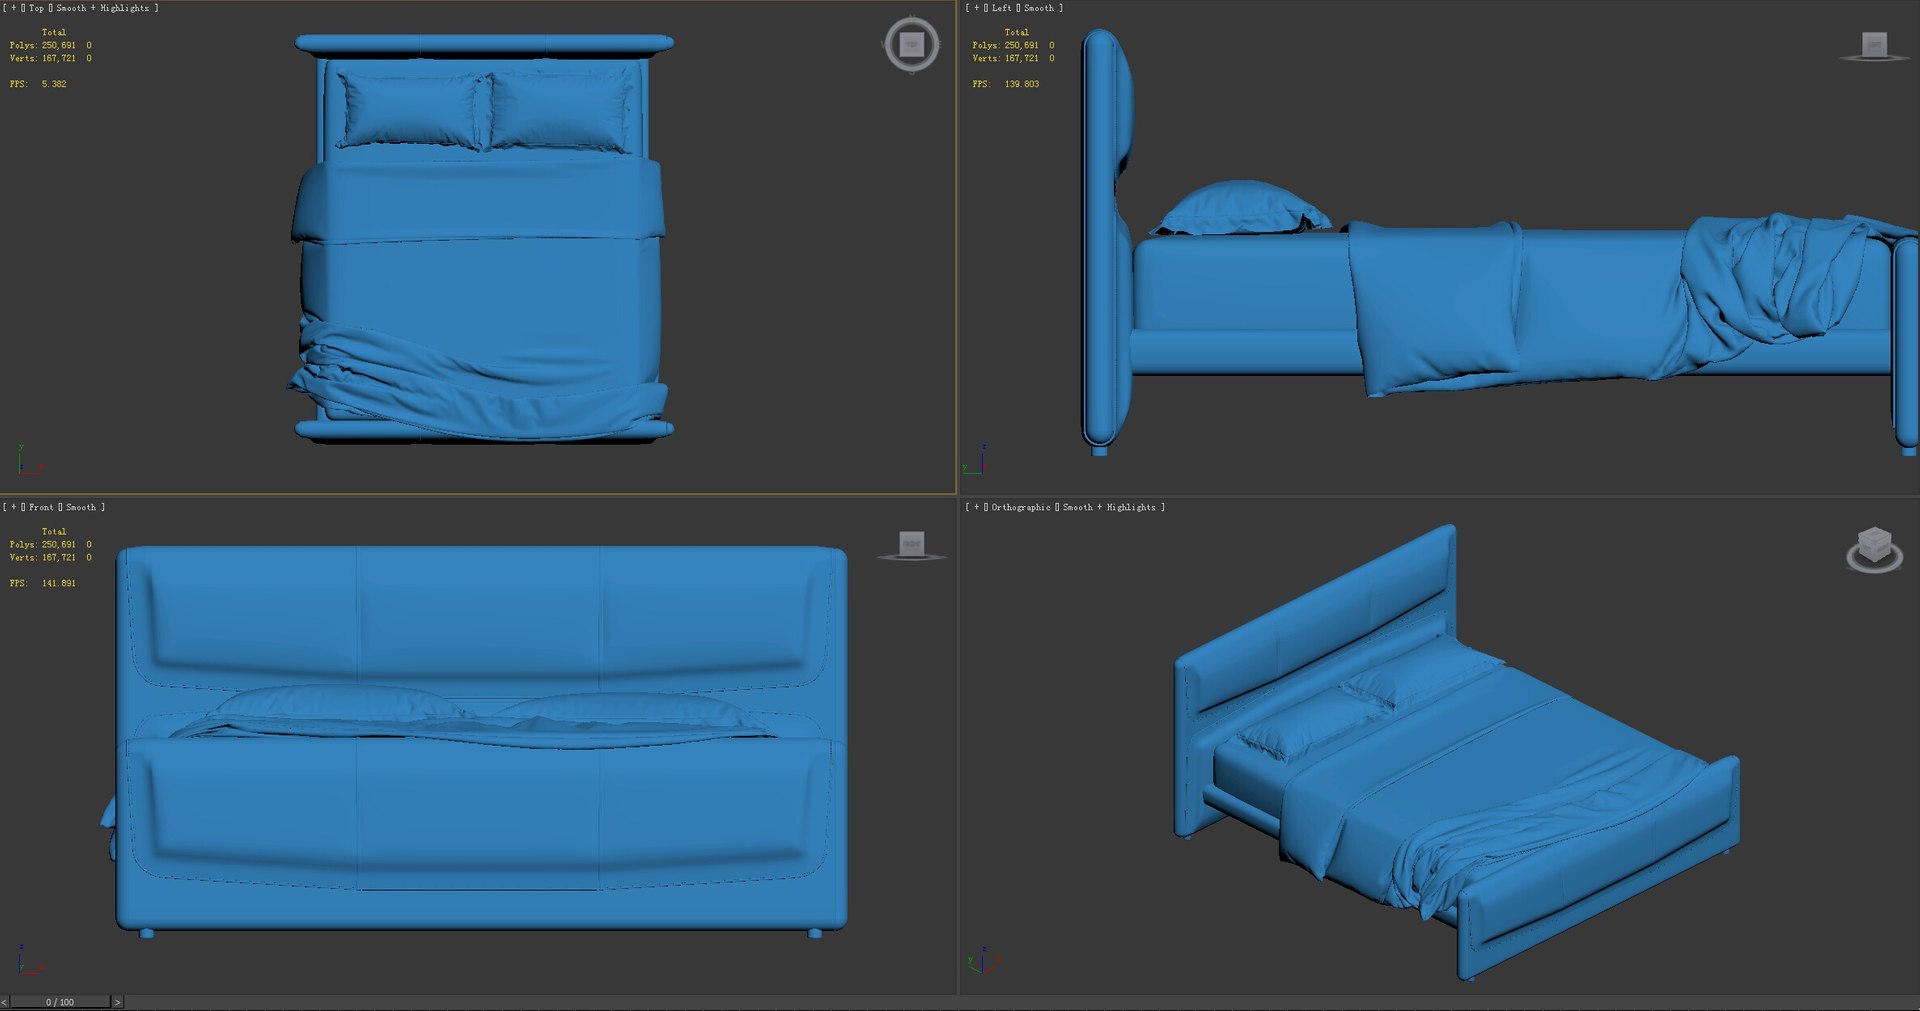Open the plus menu of the Left viewport

[x=976, y=8]
